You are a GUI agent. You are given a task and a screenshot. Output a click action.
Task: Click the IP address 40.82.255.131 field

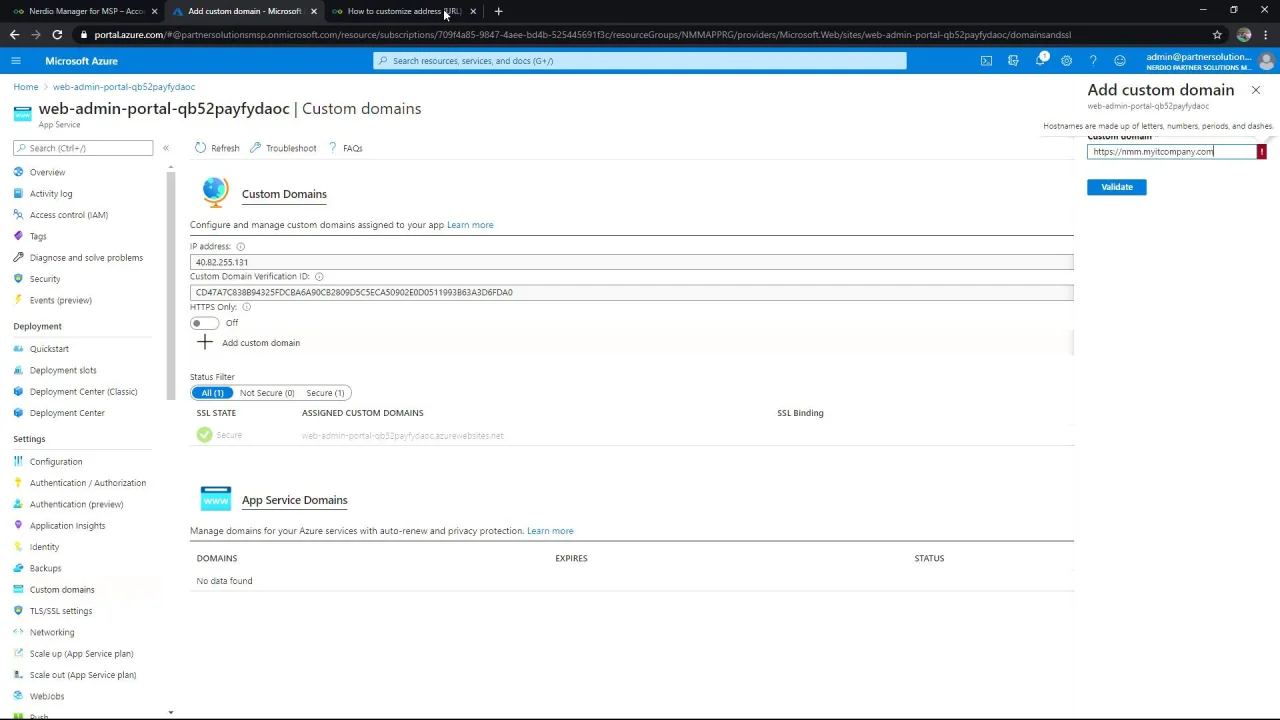coord(632,262)
